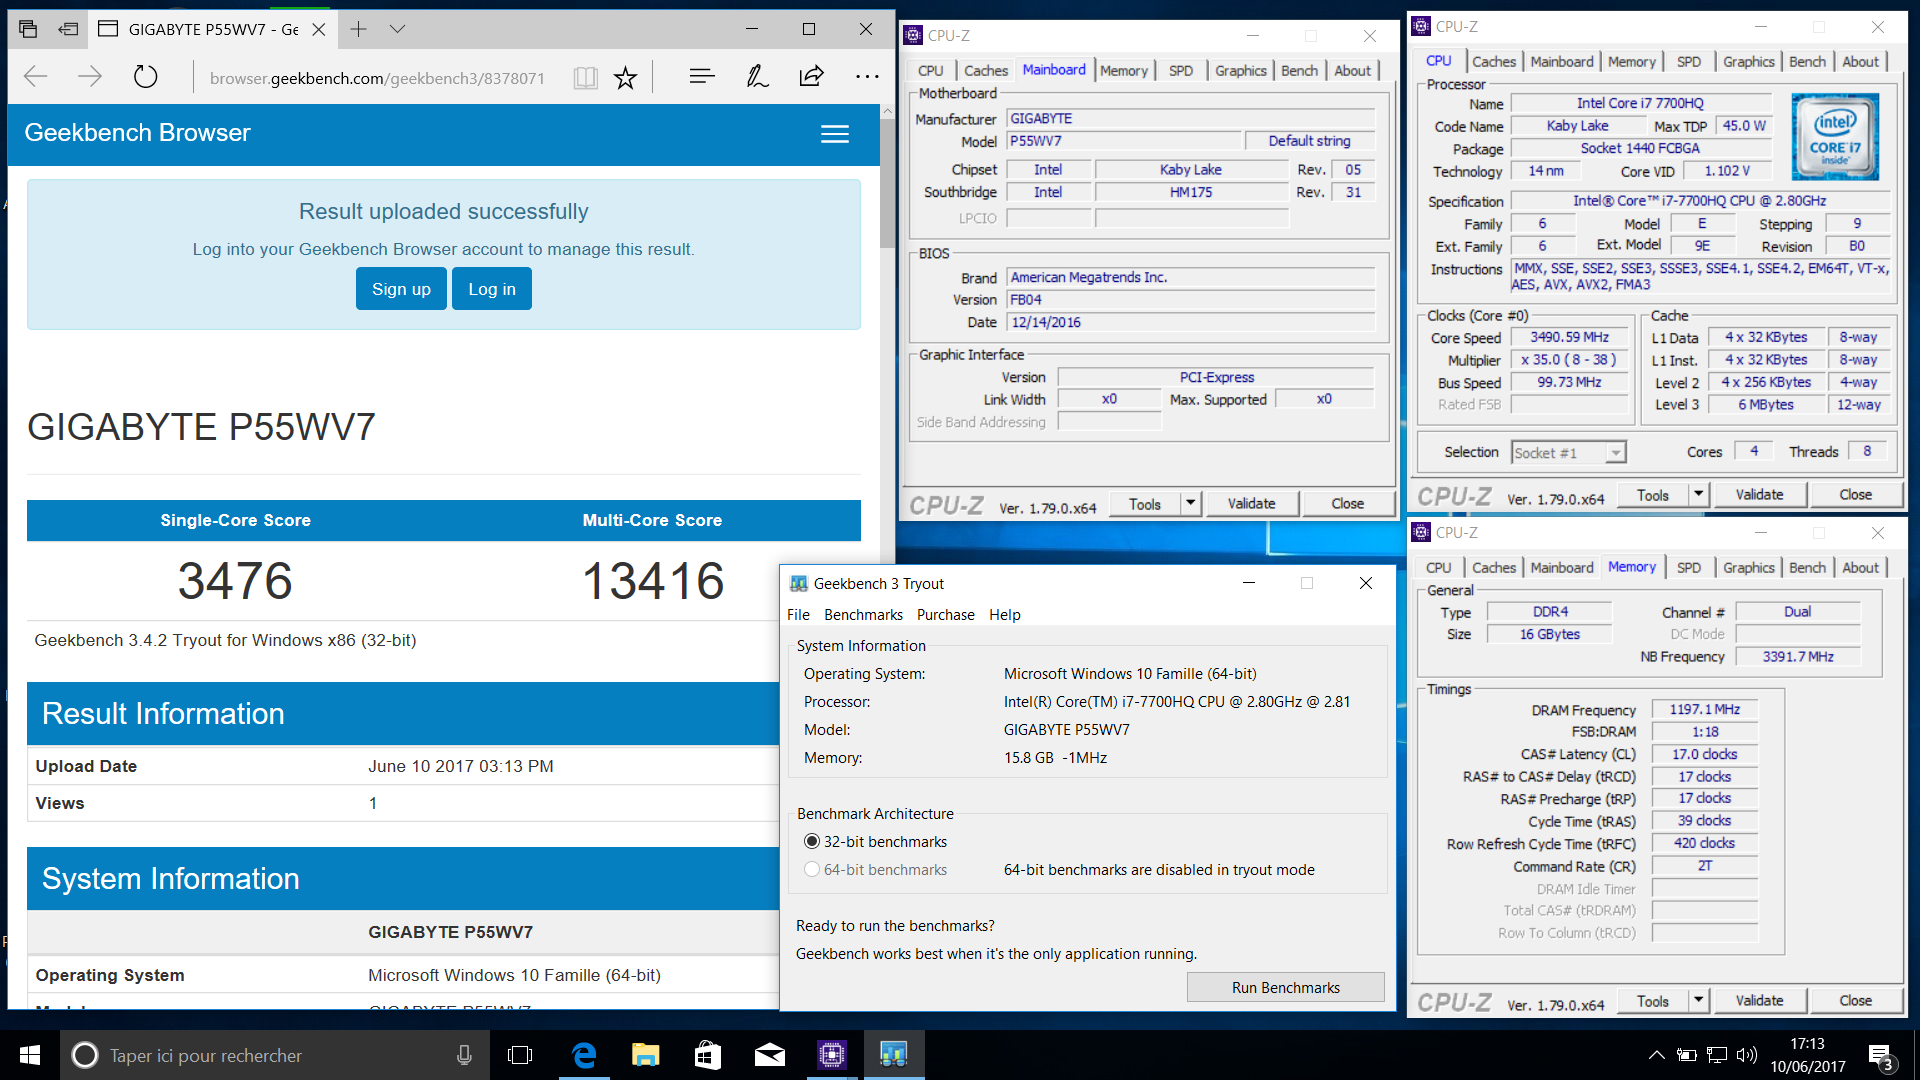Click multi-core score 13416
Viewport: 1920px width, 1080px height.
(x=653, y=581)
